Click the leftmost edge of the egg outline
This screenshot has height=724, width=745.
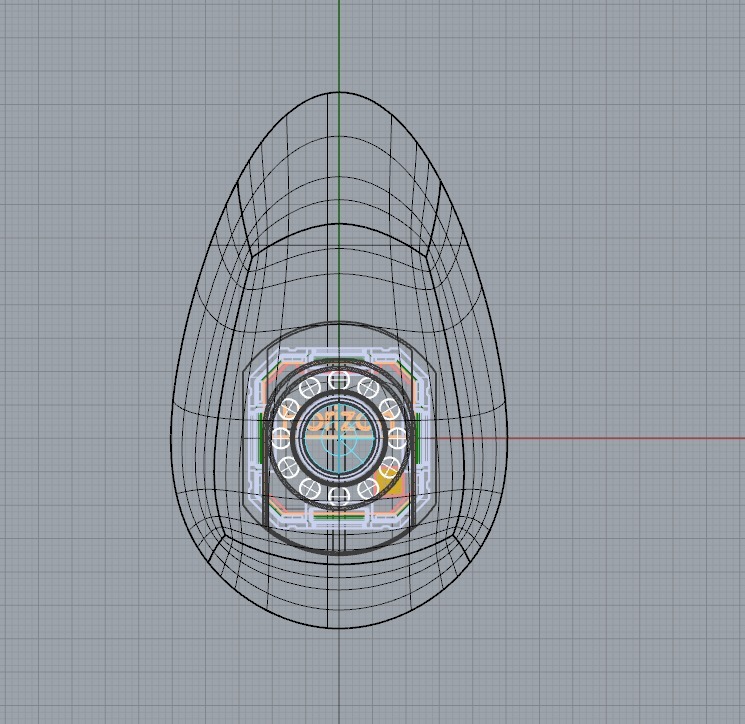pyautogui.click(x=171, y=440)
